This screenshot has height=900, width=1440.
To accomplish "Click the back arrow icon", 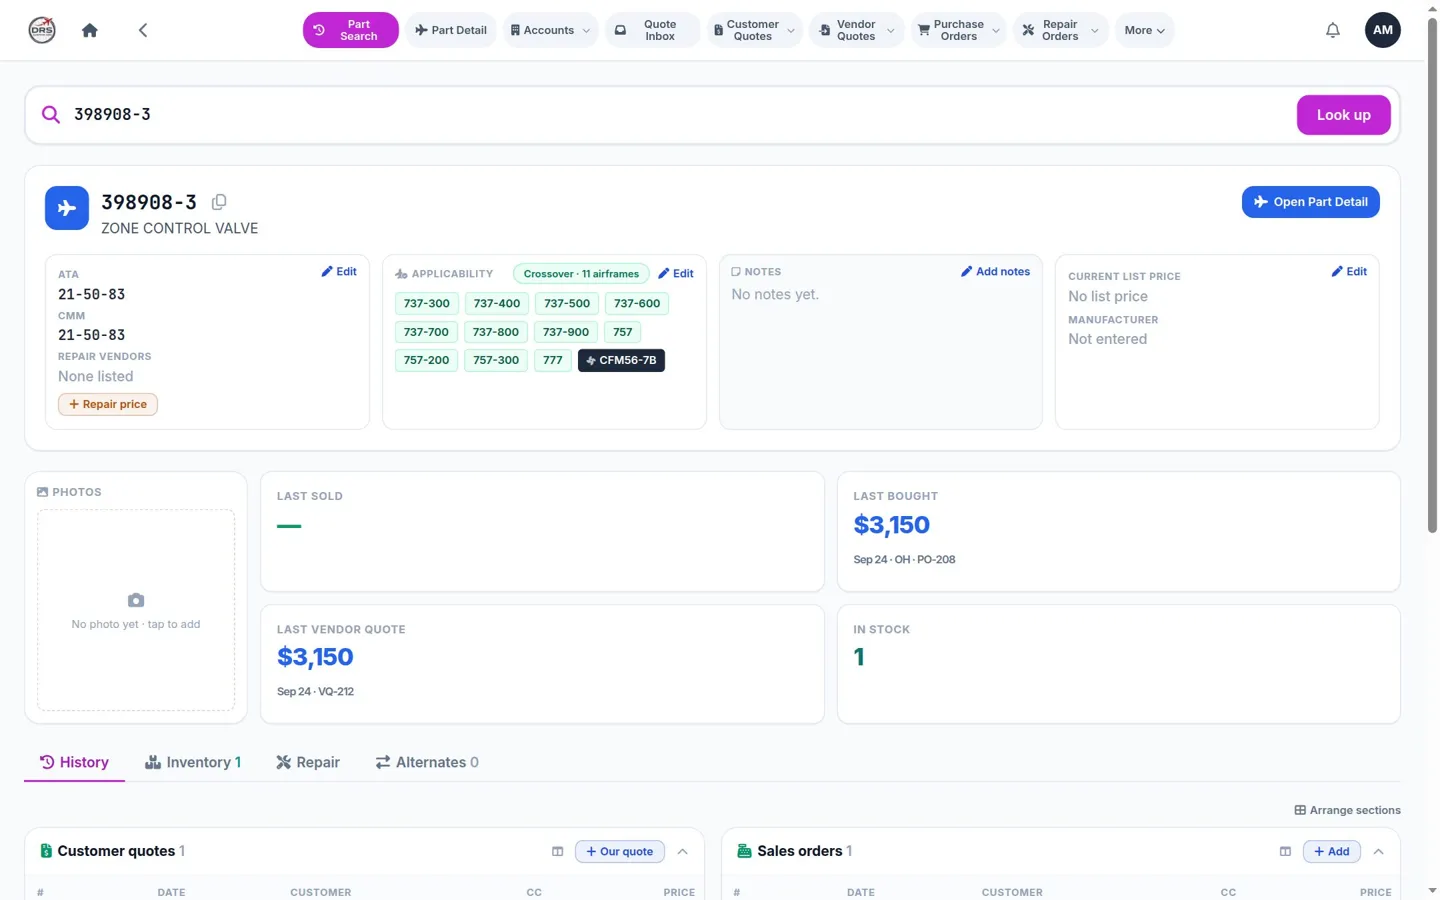I will click(x=143, y=30).
